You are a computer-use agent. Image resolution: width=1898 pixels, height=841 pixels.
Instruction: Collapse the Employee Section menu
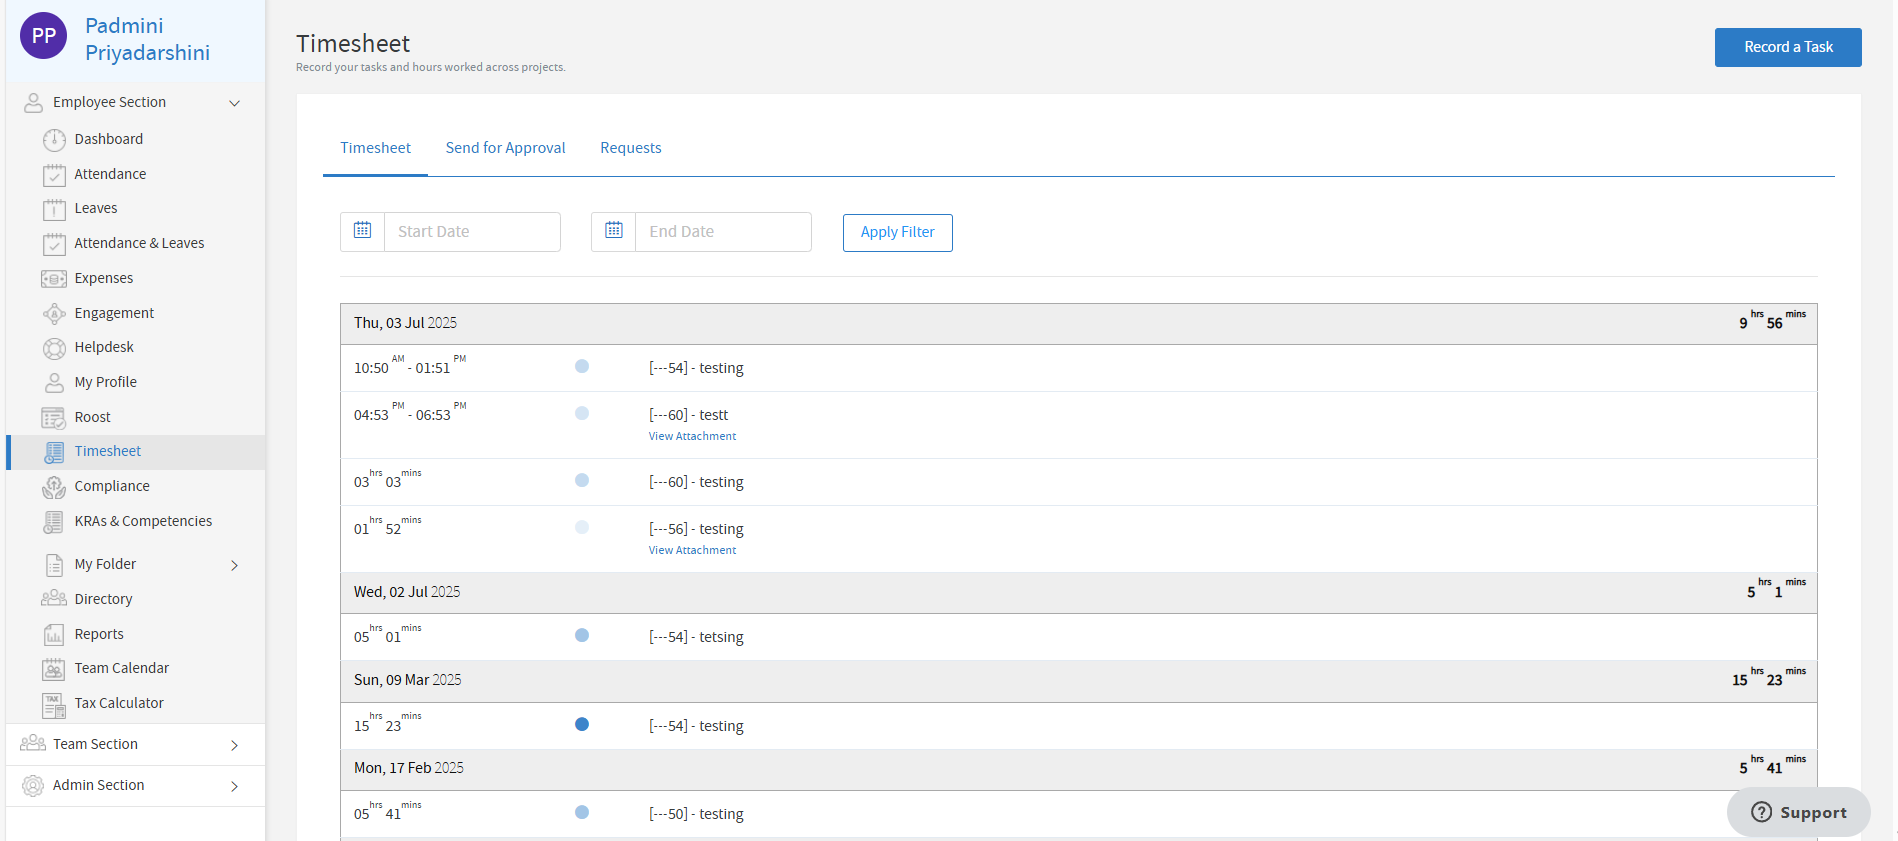(x=234, y=103)
